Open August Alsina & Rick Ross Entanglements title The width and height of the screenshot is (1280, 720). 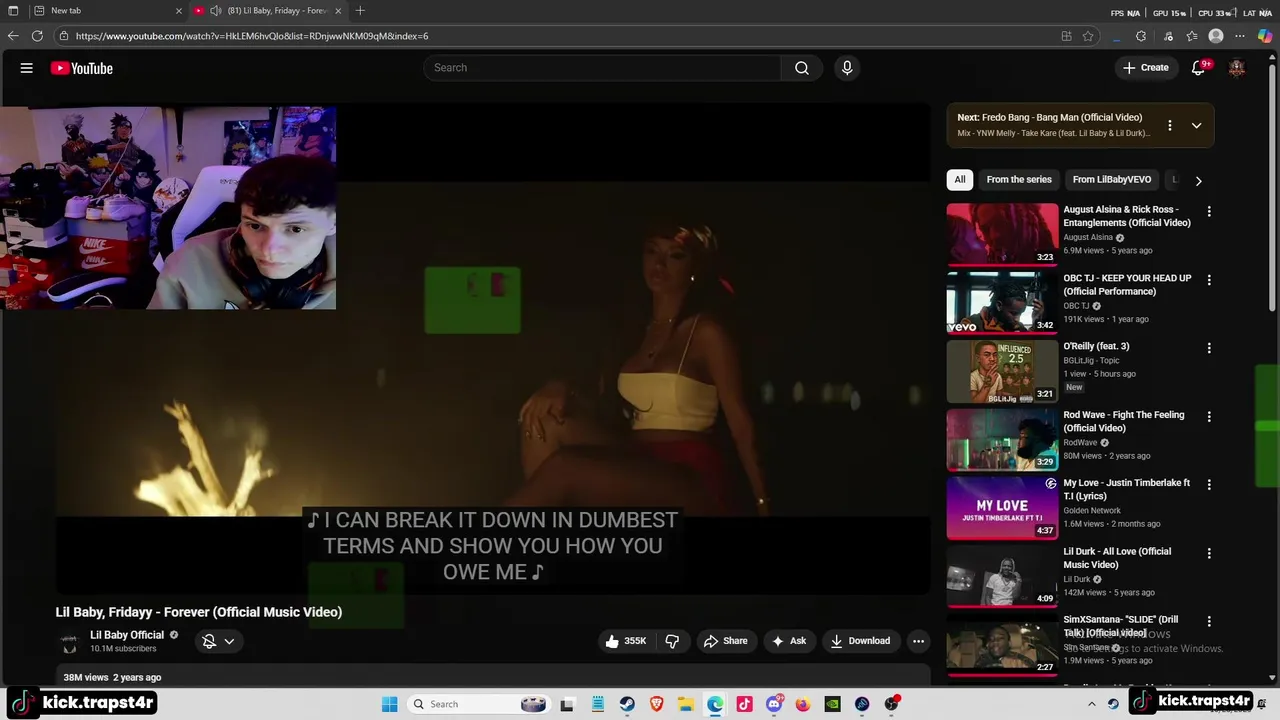[1127, 216]
